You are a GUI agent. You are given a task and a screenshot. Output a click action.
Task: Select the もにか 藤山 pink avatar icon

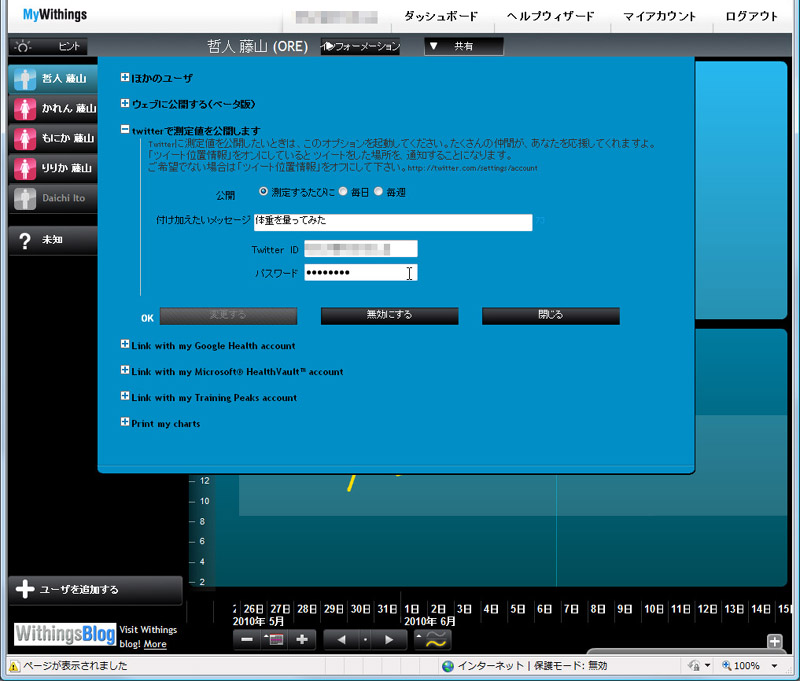[24, 139]
